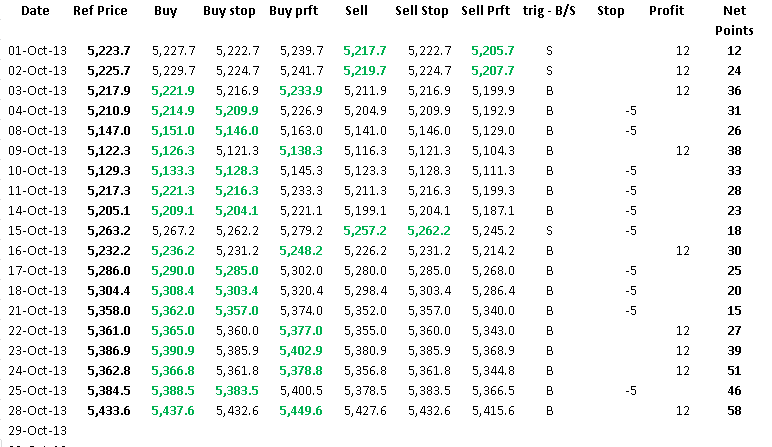Click ref price 5,263.2 cell
This screenshot has width=772, height=447.
109,231
